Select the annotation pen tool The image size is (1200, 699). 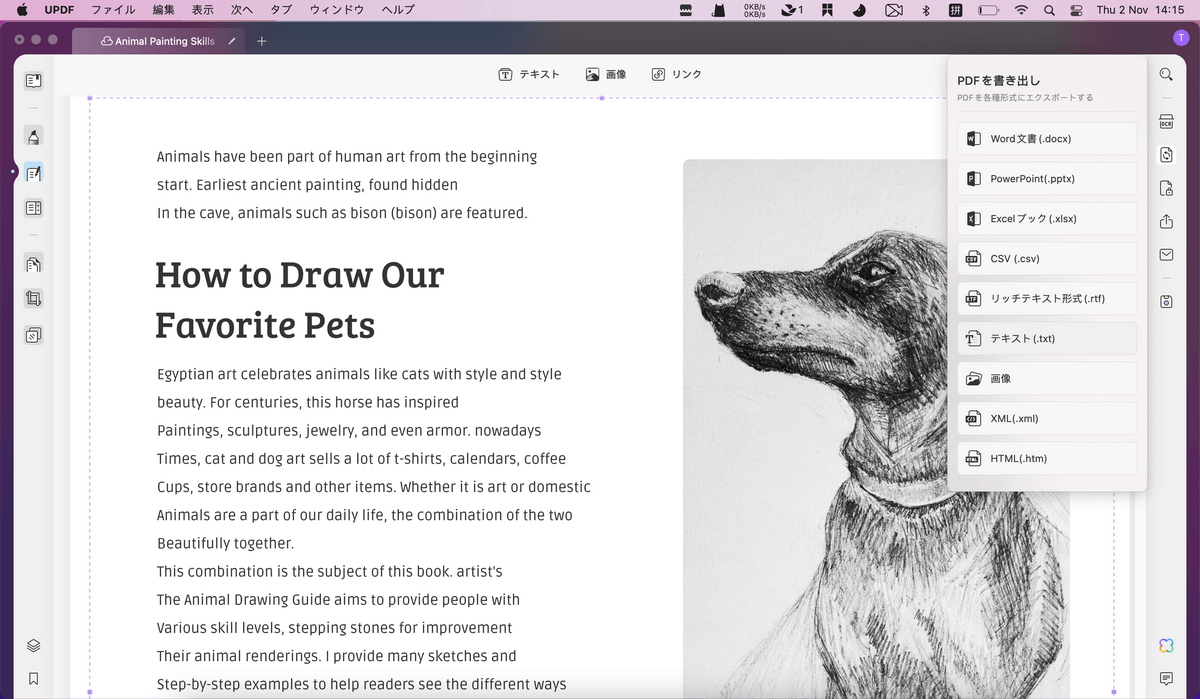pyautogui.click(x=33, y=136)
